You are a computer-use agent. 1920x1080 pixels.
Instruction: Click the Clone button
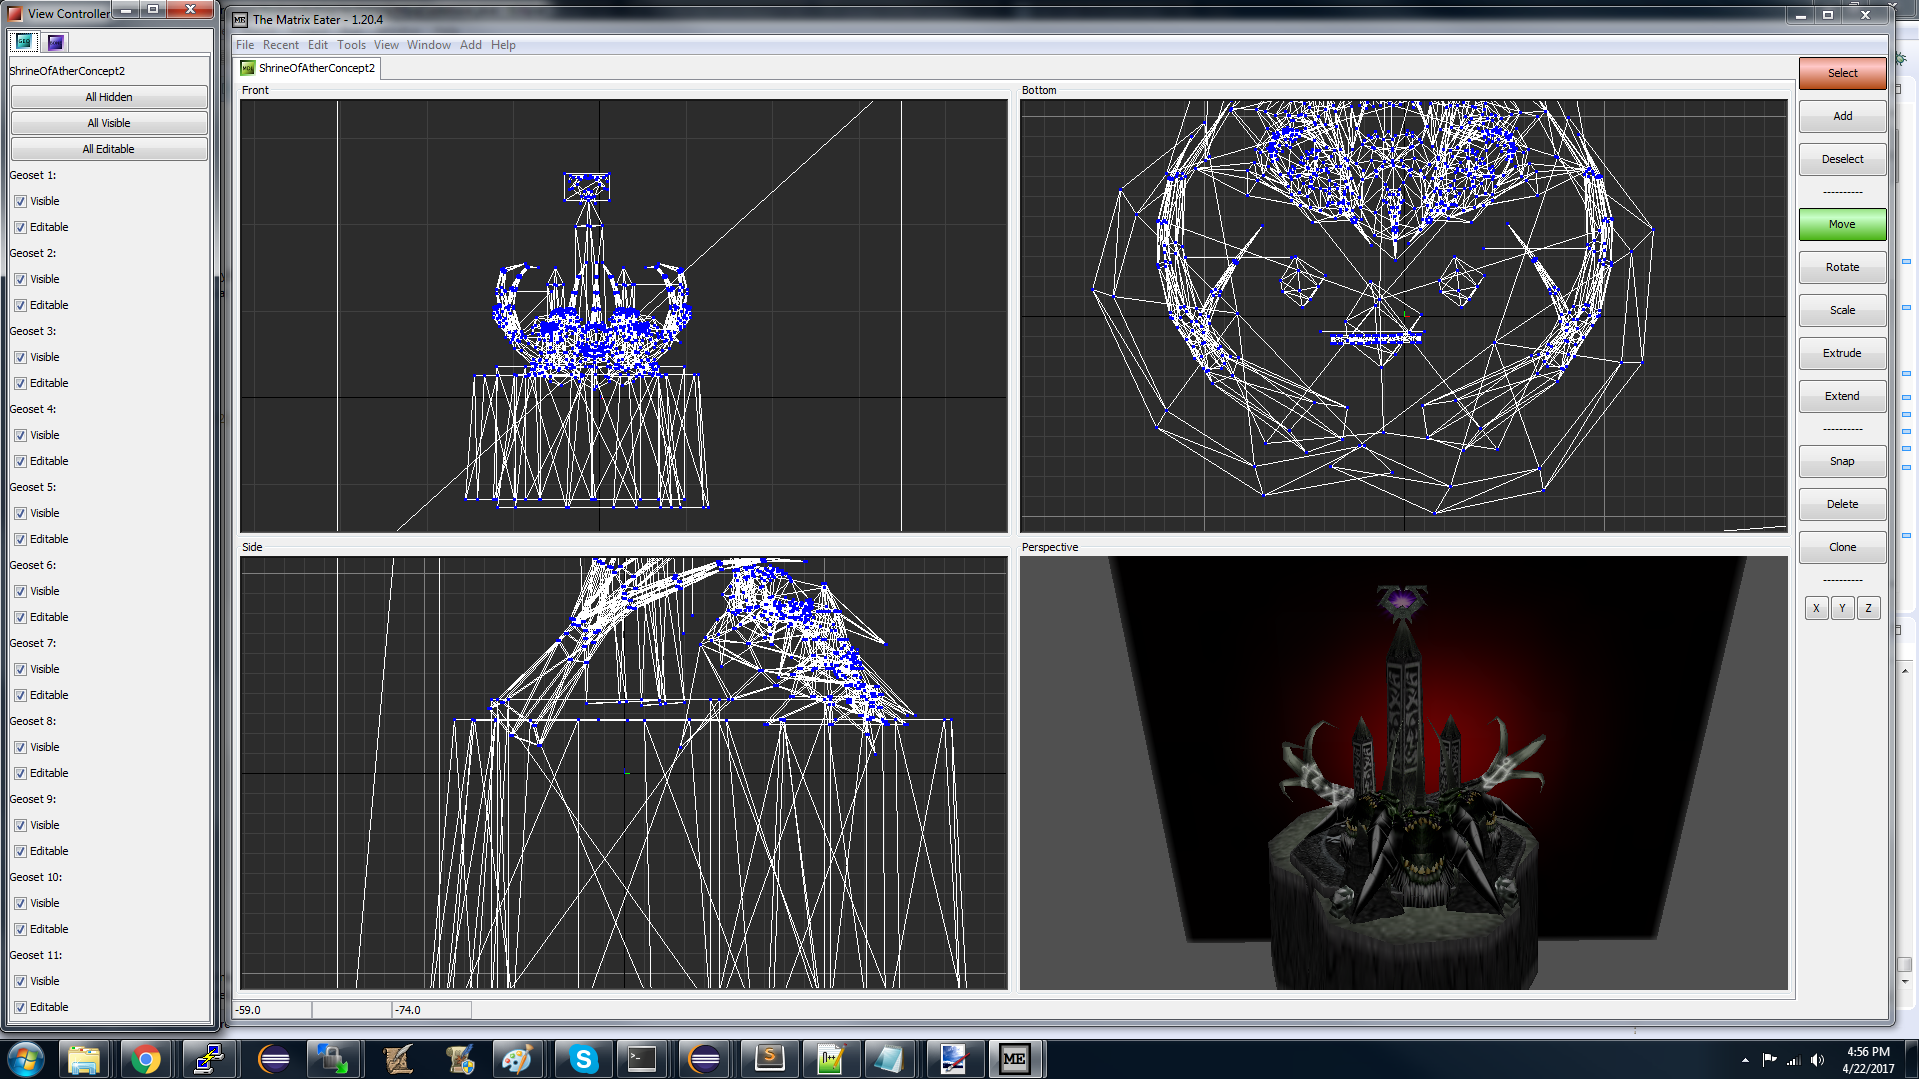pos(1842,547)
